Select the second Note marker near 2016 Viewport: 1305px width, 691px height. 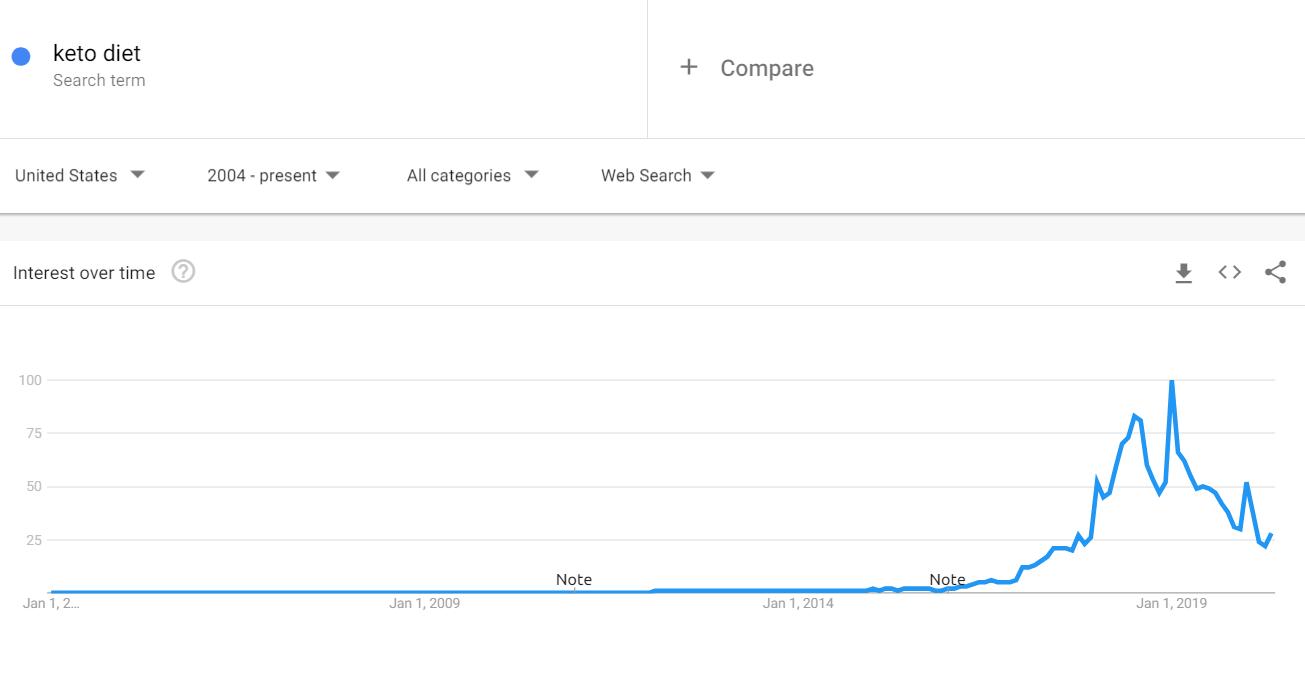pos(947,580)
